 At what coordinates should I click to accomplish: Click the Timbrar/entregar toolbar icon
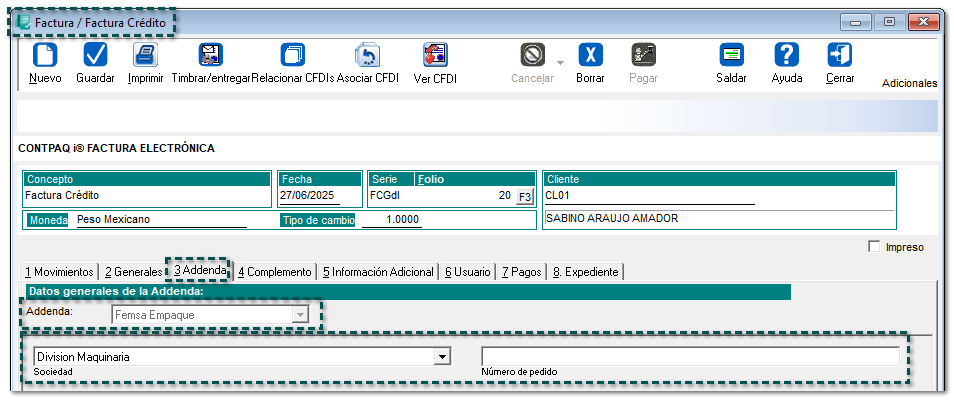click(211, 55)
